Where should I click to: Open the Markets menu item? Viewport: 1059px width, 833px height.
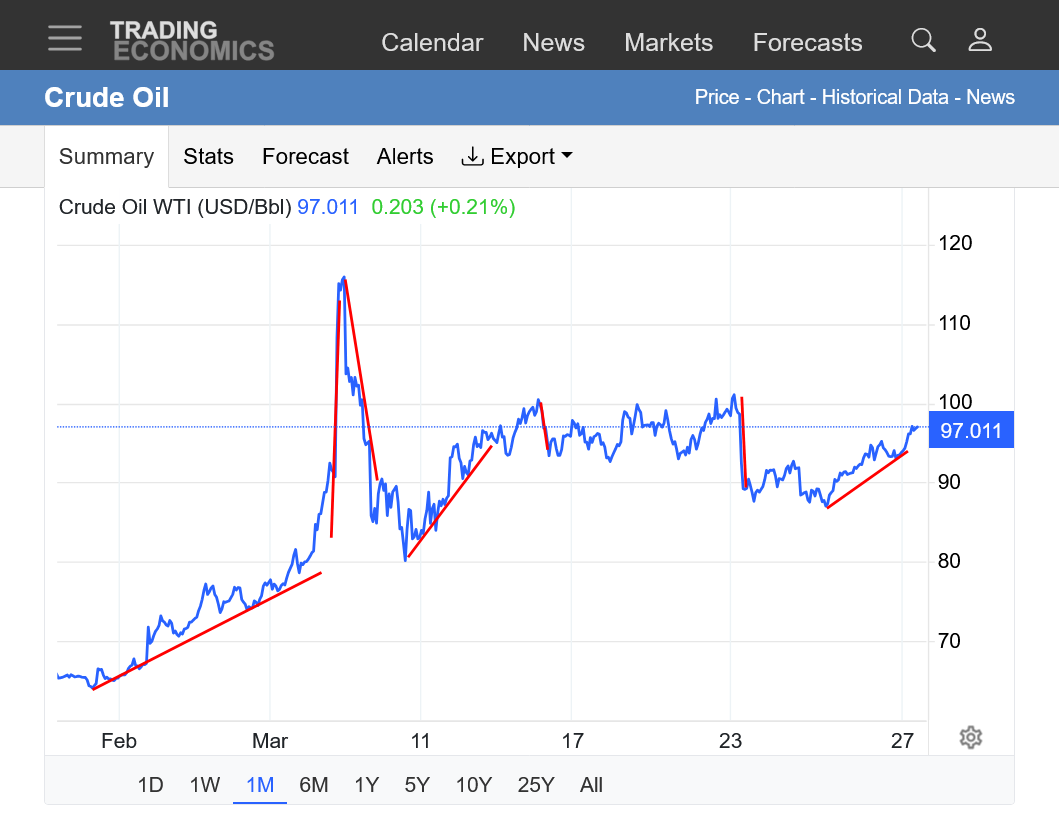668,43
